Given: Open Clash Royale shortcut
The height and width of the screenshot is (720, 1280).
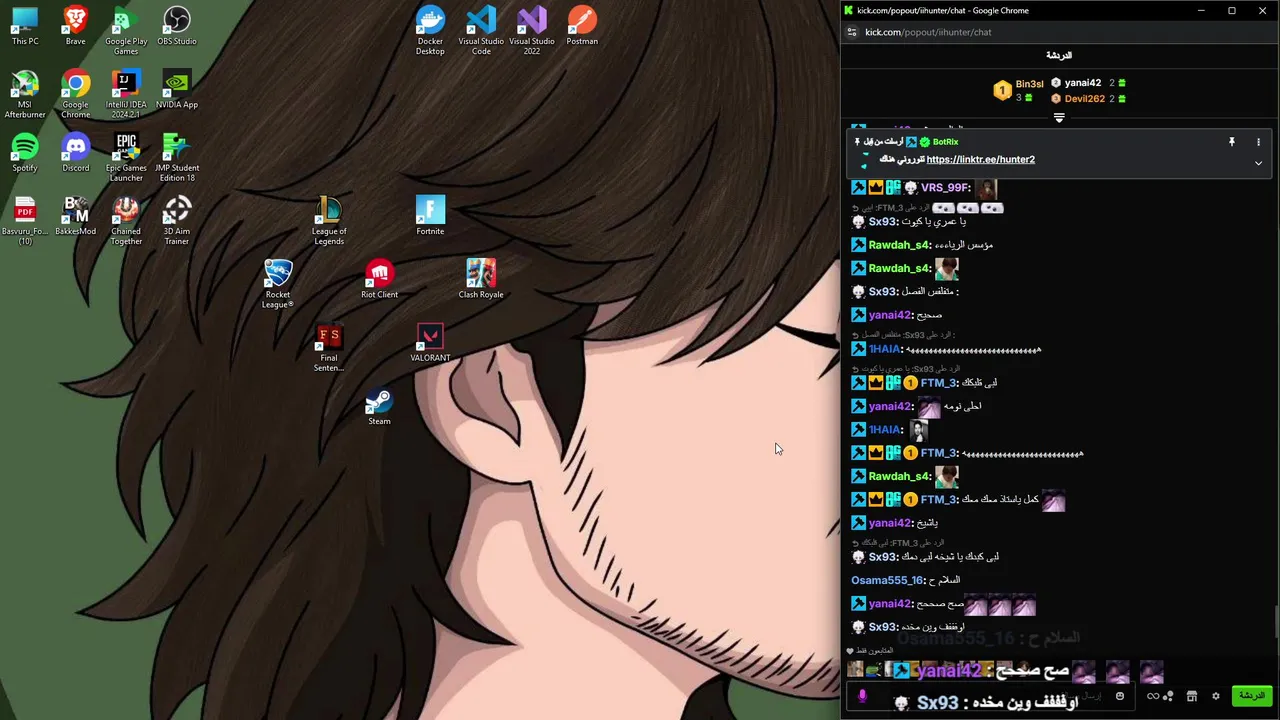Looking at the screenshot, I should pos(481,279).
